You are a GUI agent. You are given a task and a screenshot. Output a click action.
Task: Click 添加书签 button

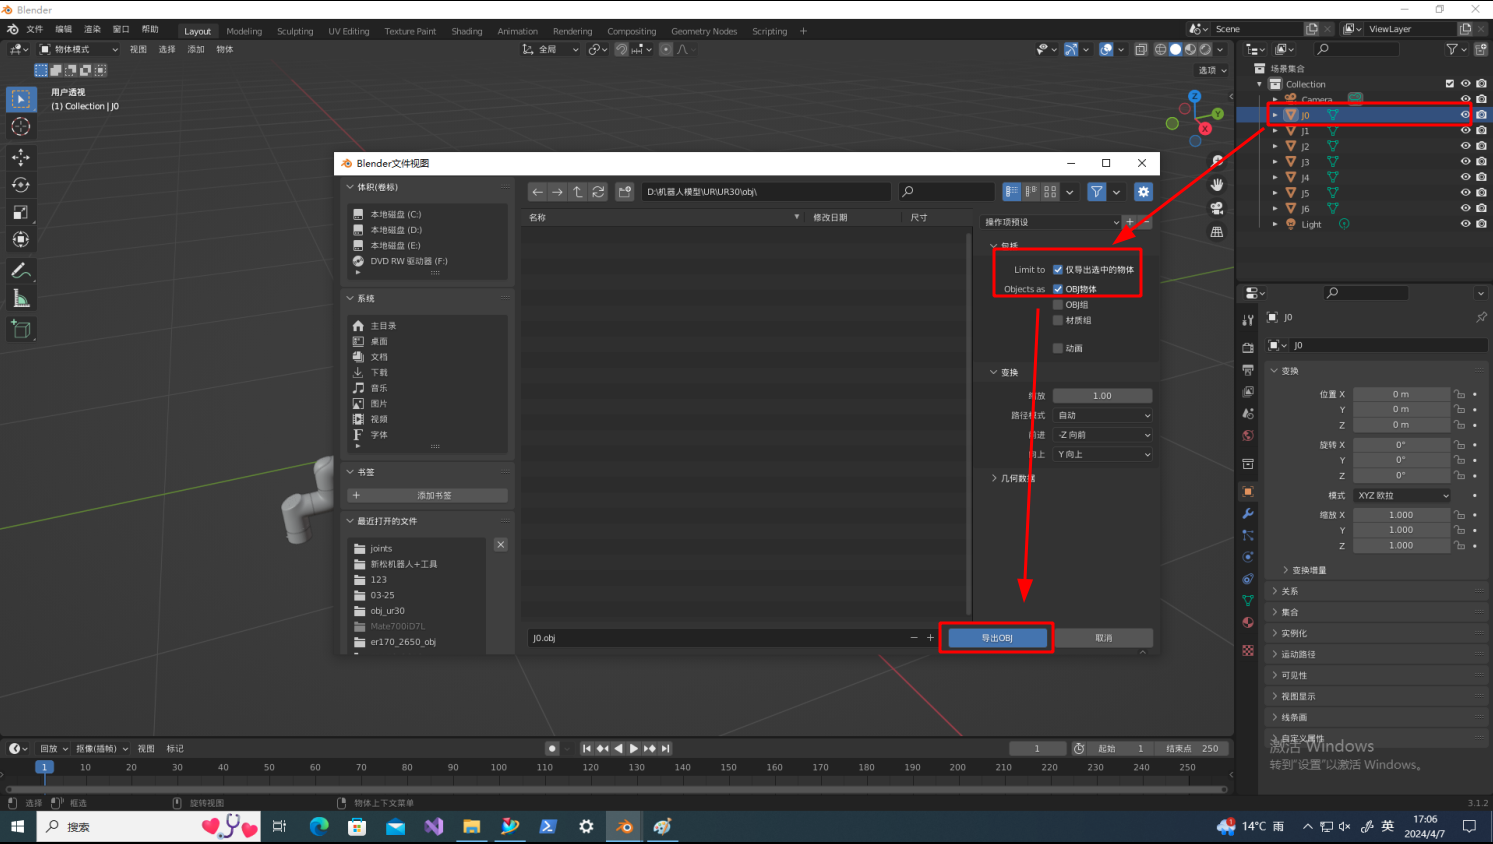[x=428, y=496]
